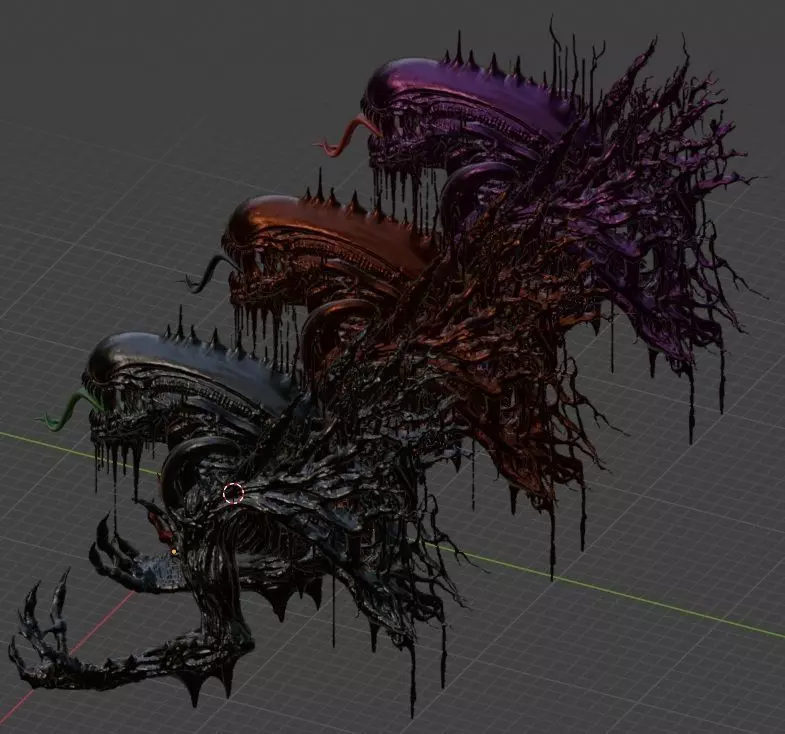Click the small orange origin dot on the black alien
This screenshot has height=734, width=785.
(x=174, y=552)
